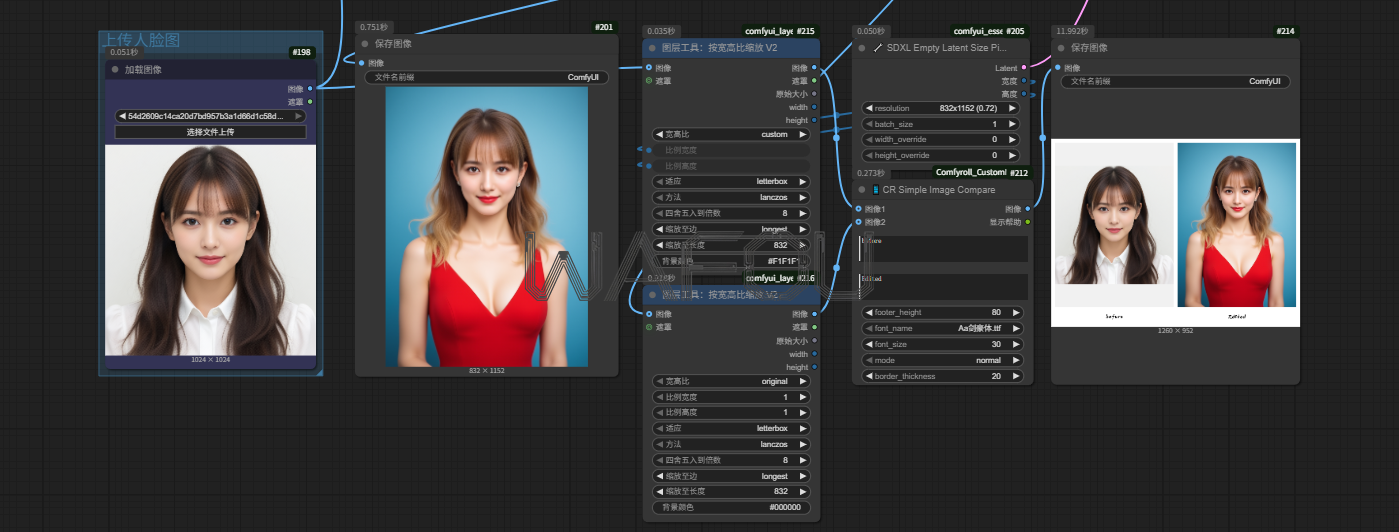
Task: Click the 'Edited' text box in CR Compare
Action: click(942, 287)
